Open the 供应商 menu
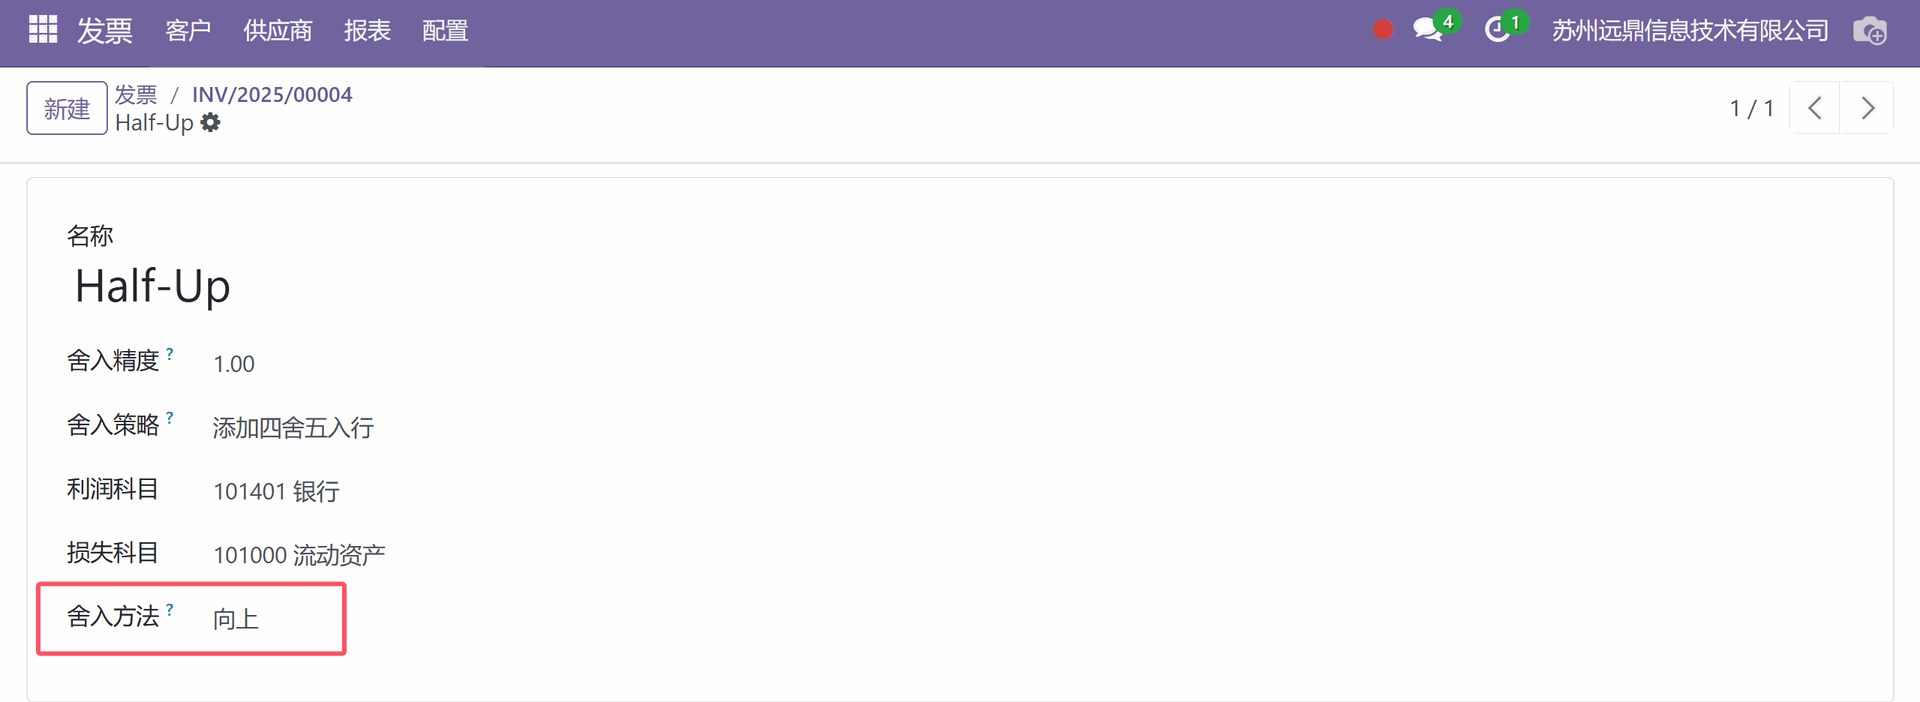Viewport: 1920px width, 702px height. click(278, 31)
